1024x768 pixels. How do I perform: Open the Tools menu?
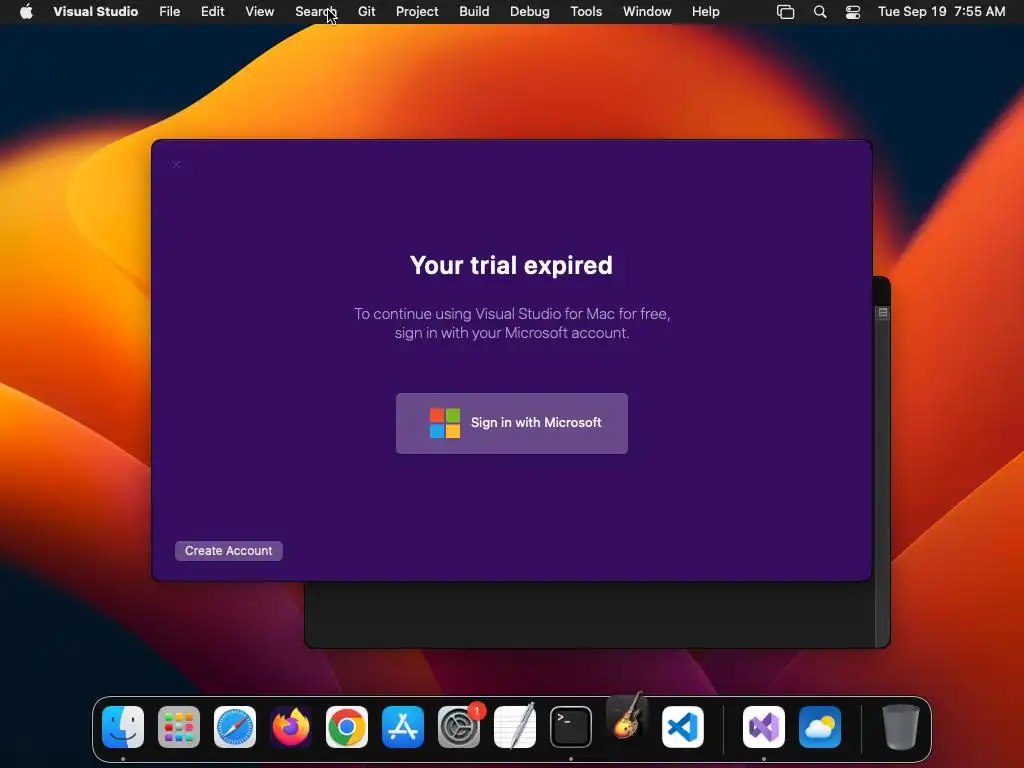point(586,12)
